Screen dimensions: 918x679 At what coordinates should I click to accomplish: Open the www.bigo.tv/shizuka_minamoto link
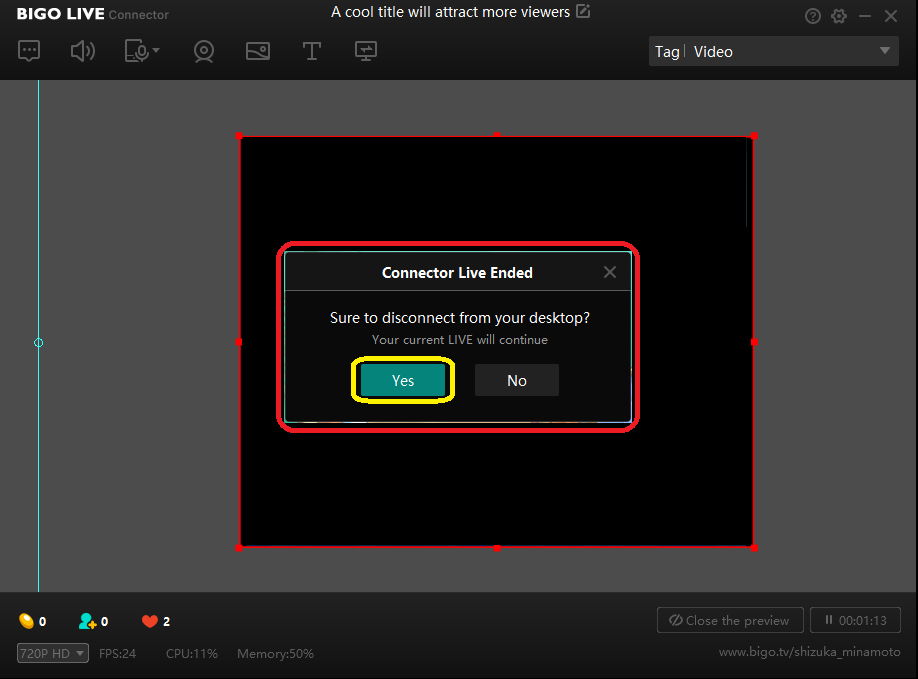pyautogui.click(x=809, y=653)
